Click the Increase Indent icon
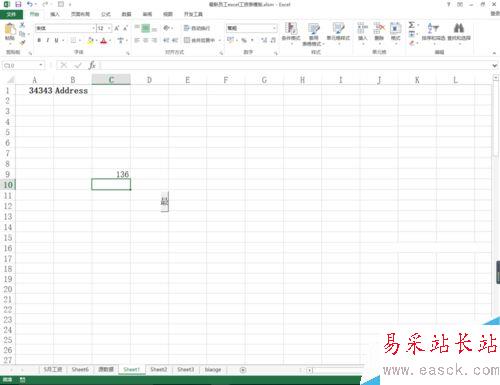The image size is (500, 385). point(175,40)
